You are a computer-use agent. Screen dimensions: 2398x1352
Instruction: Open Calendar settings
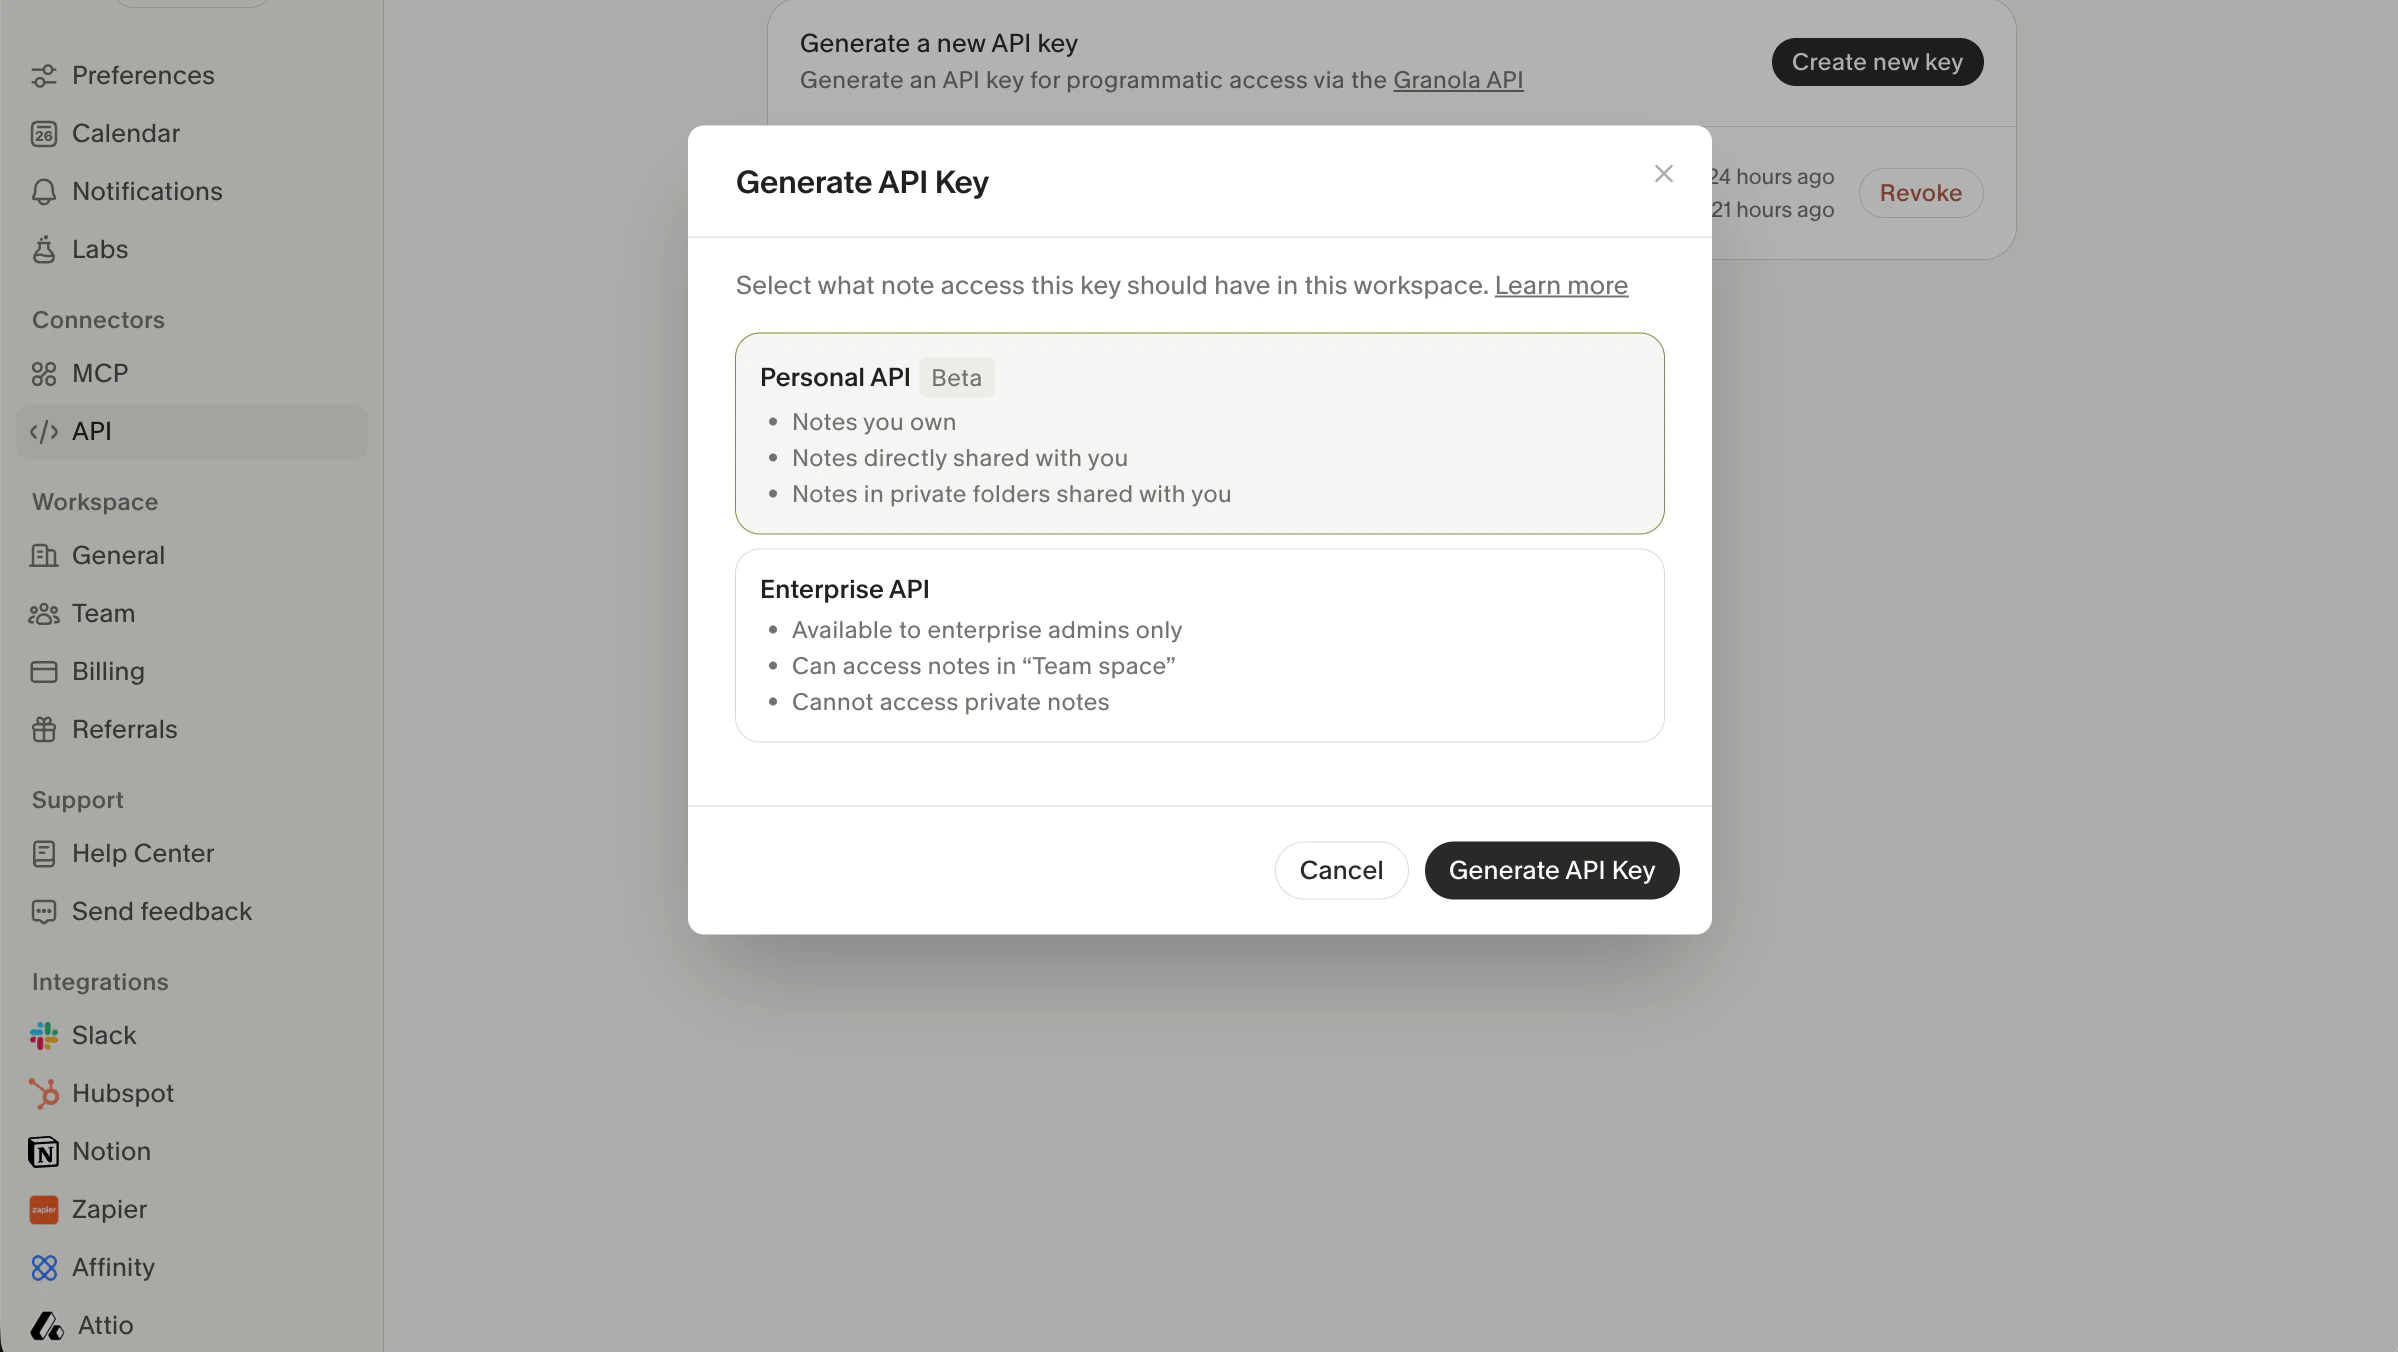pos(126,133)
